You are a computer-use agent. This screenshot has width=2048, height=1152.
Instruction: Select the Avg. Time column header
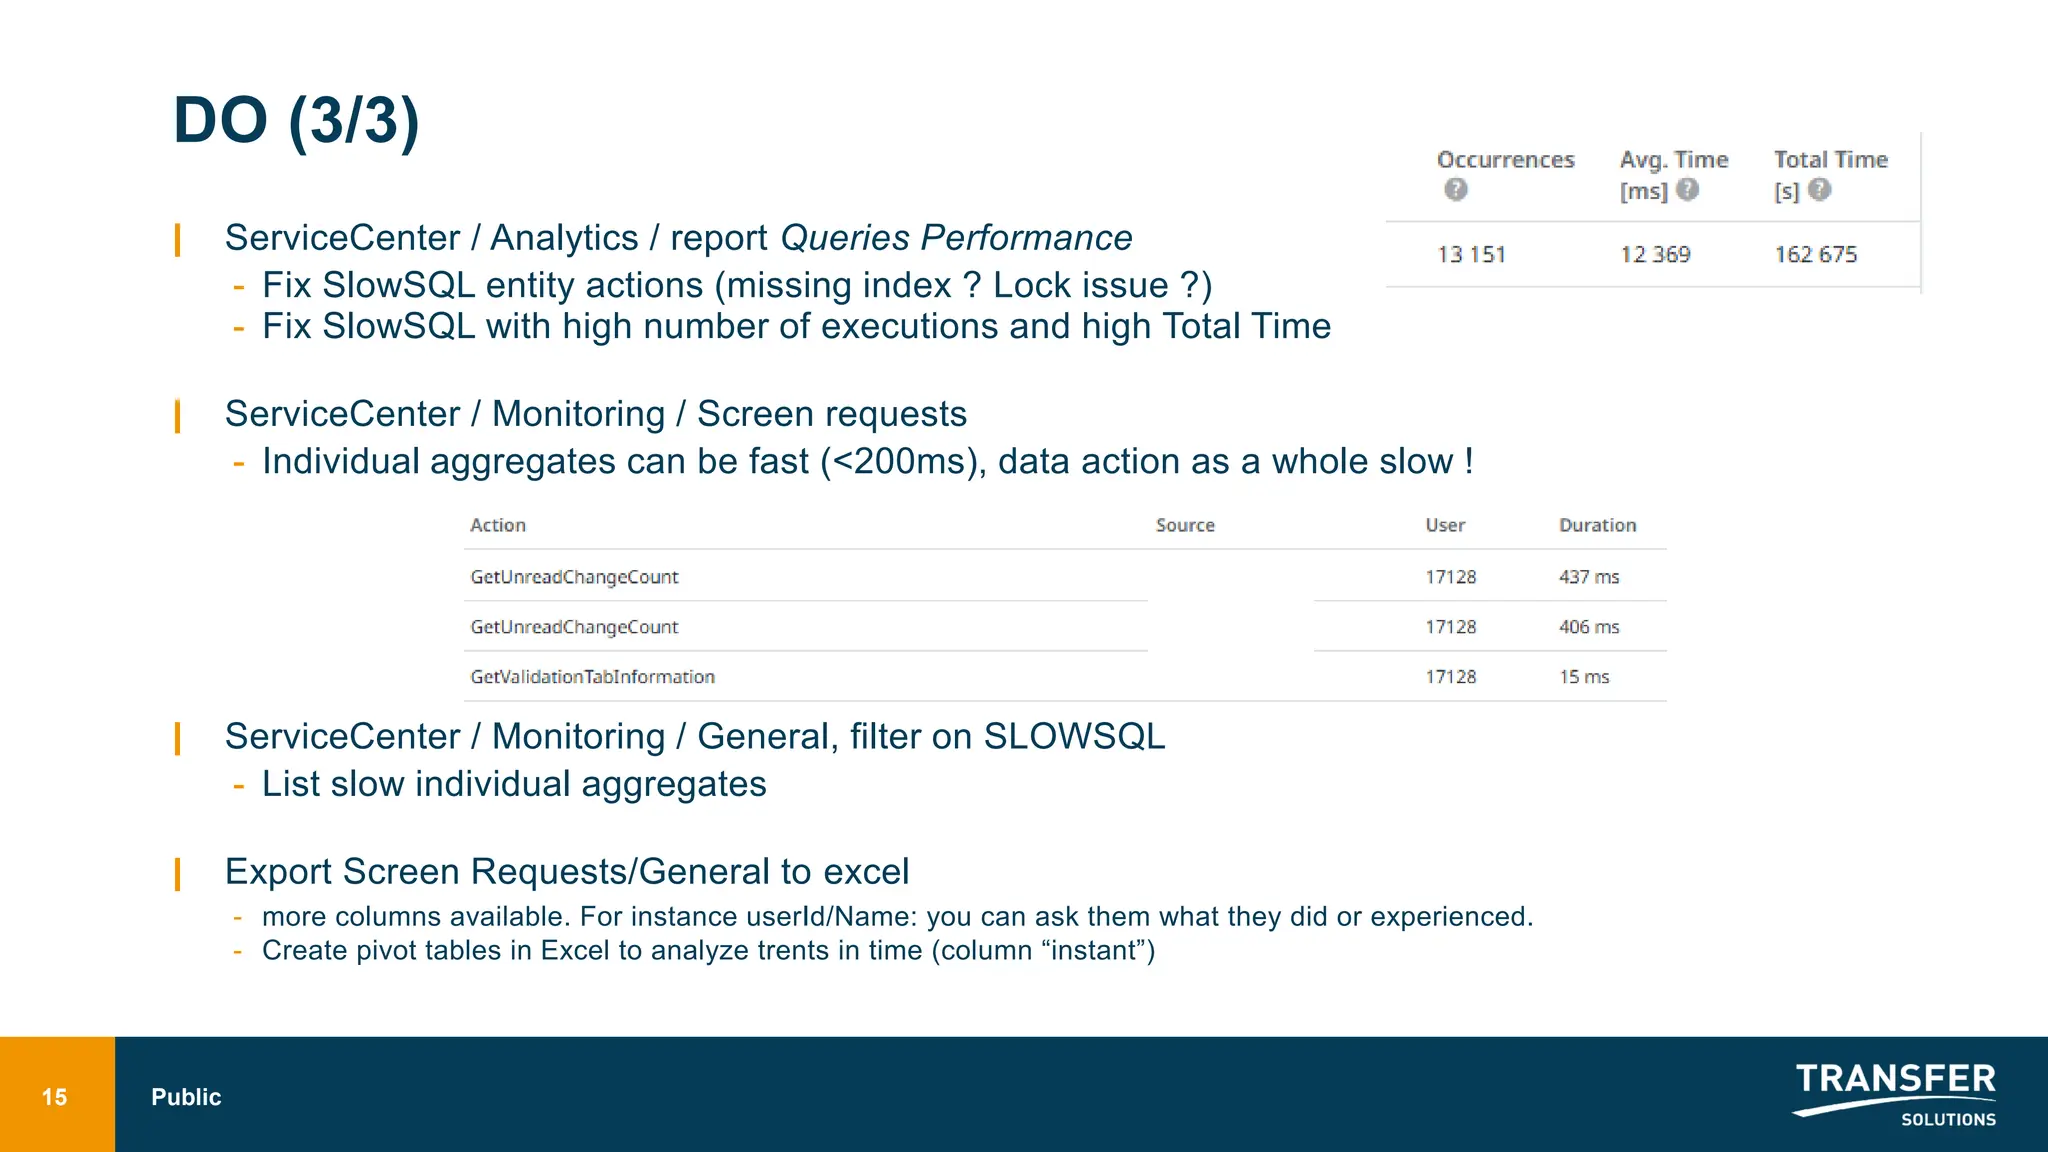[1674, 174]
